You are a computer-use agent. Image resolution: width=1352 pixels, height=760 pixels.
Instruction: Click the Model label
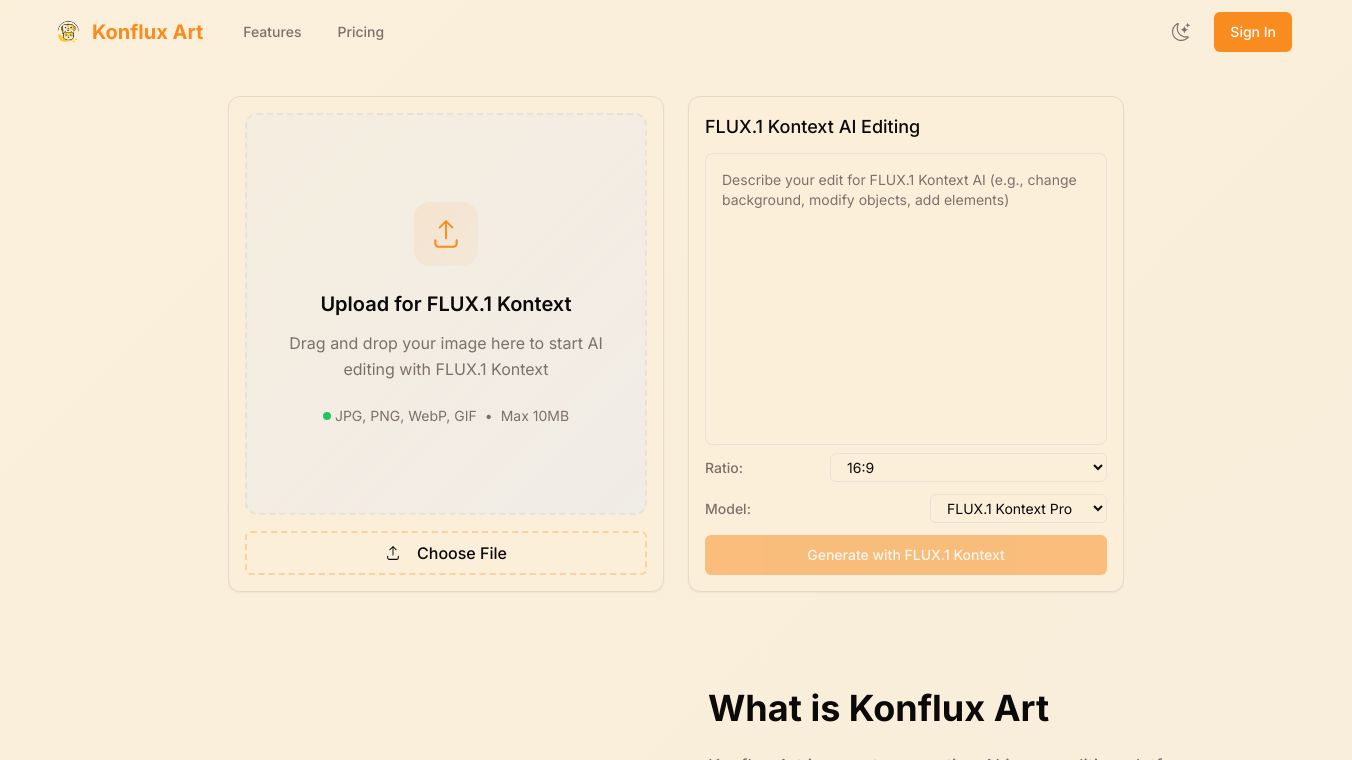pos(728,509)
